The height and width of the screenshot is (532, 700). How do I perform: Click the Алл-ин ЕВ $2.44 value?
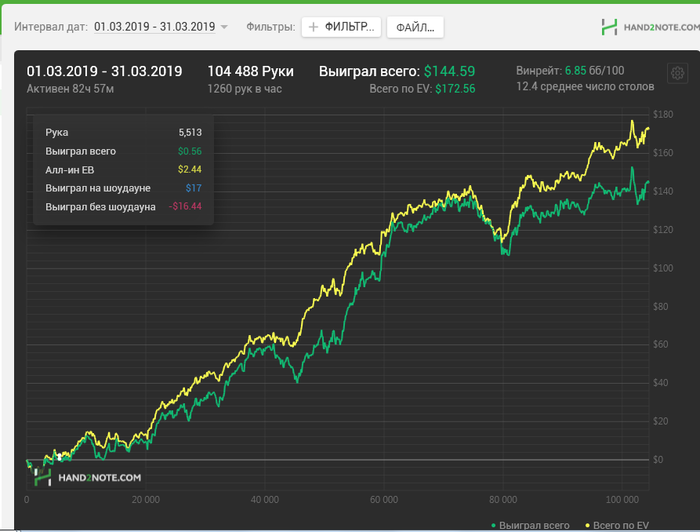190,170
